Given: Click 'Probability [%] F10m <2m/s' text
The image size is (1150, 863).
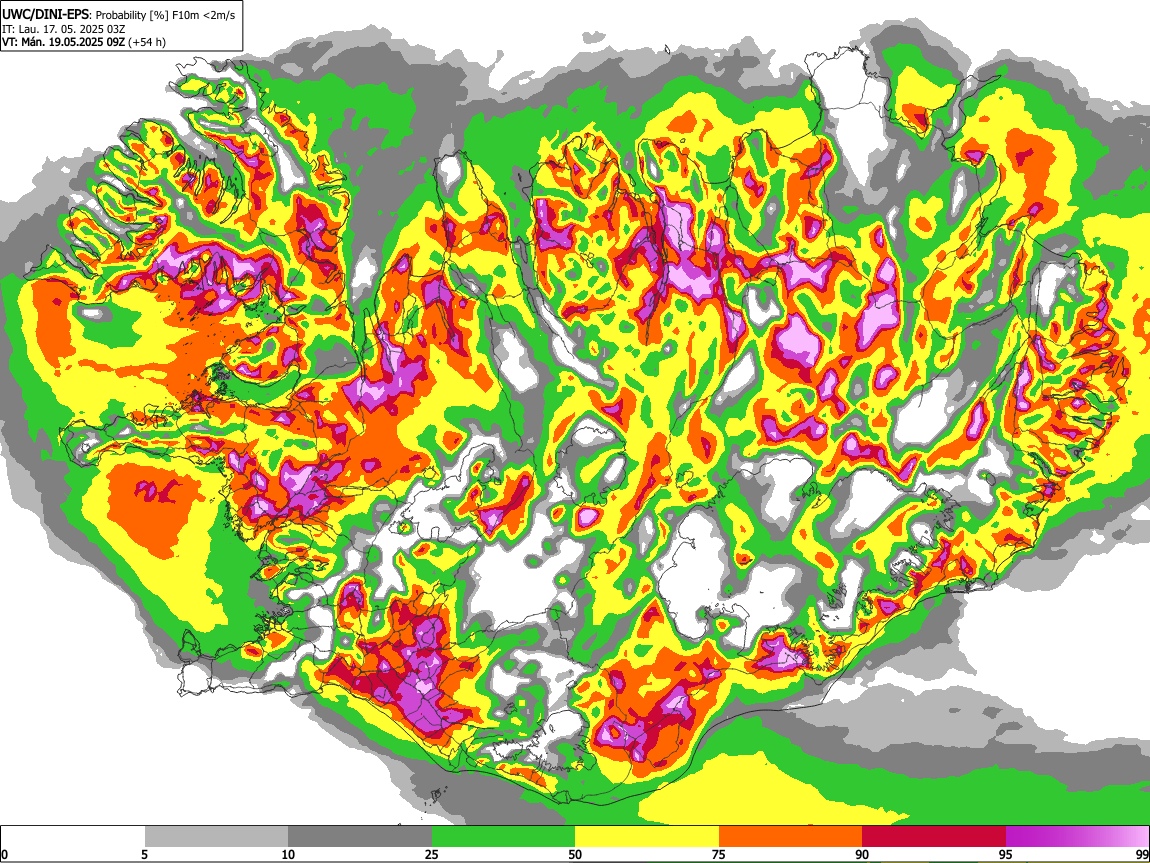Looking at the screenshot, I should [165, 15].
